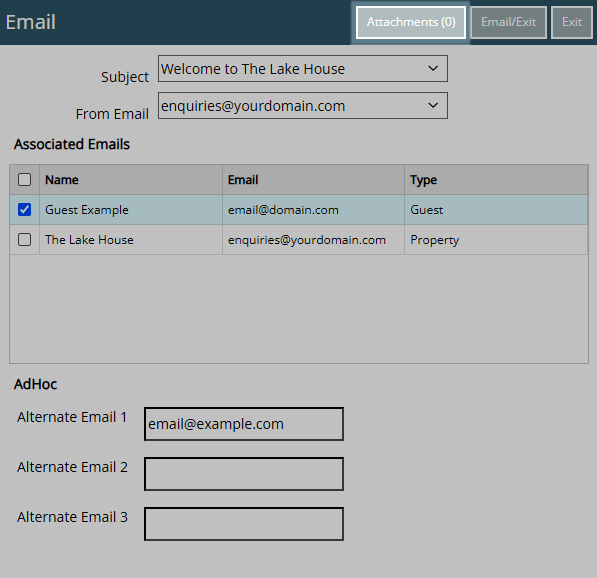The width and height of the screenshot is (597, 578).
Task: Open the Welcome to The Lake House combo box
Action: pos(303,69)
